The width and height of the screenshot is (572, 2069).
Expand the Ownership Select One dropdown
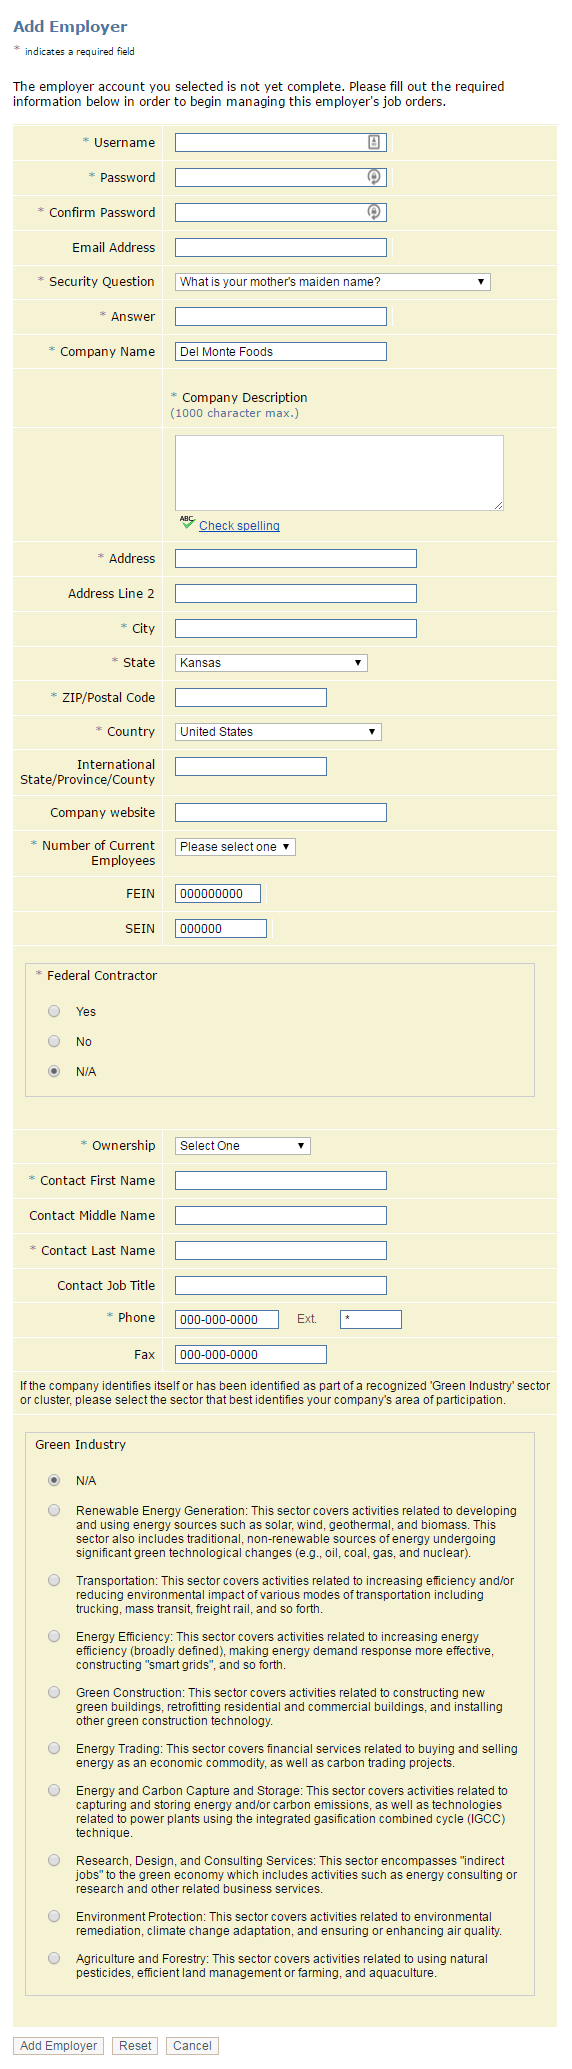tap(243, 1146)
